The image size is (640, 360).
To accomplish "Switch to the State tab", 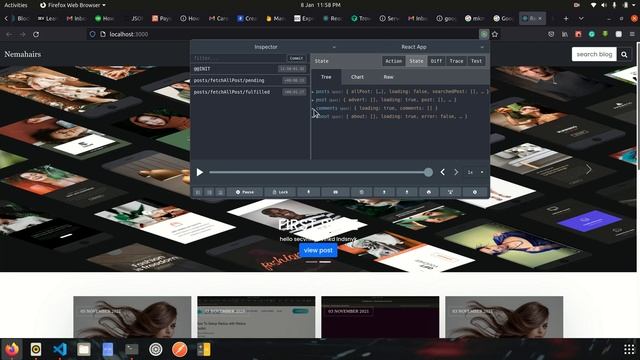I will tap(416, 61).
